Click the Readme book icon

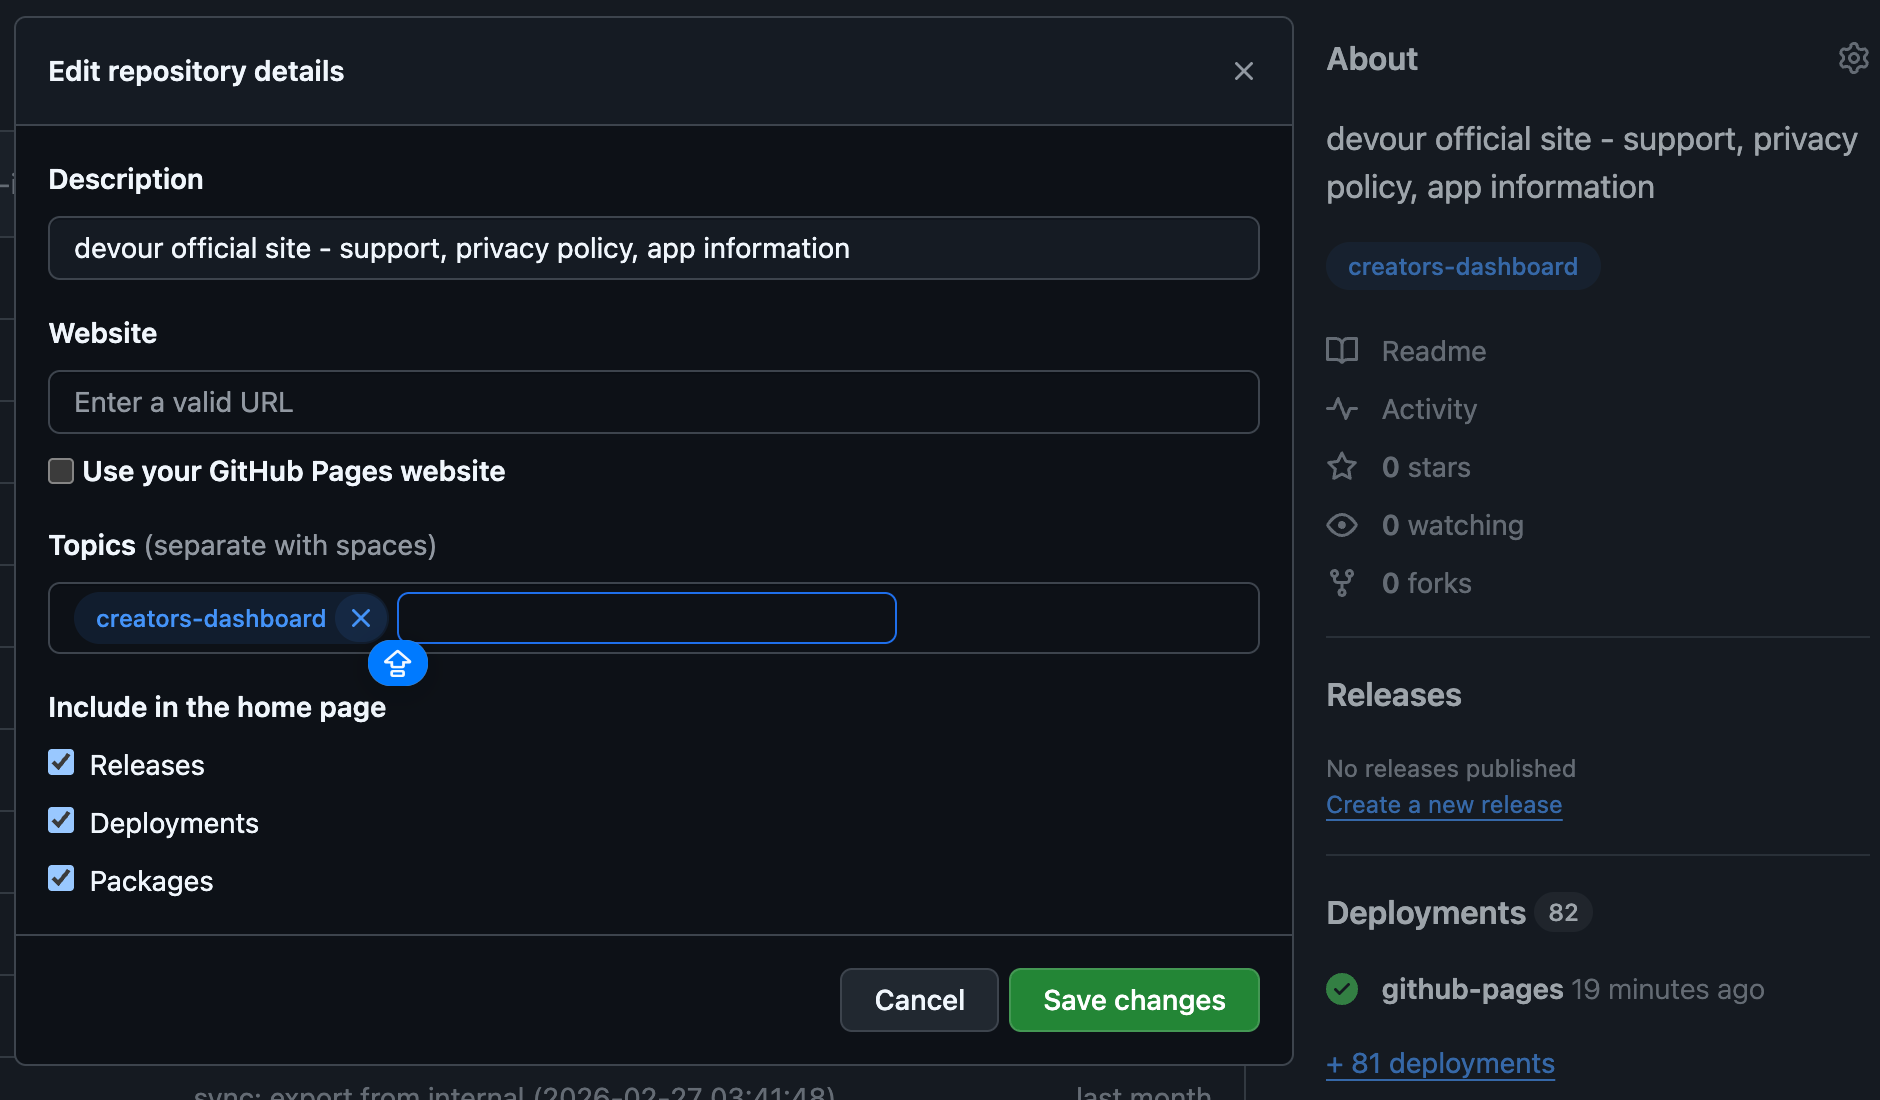tap(1343, 350)
